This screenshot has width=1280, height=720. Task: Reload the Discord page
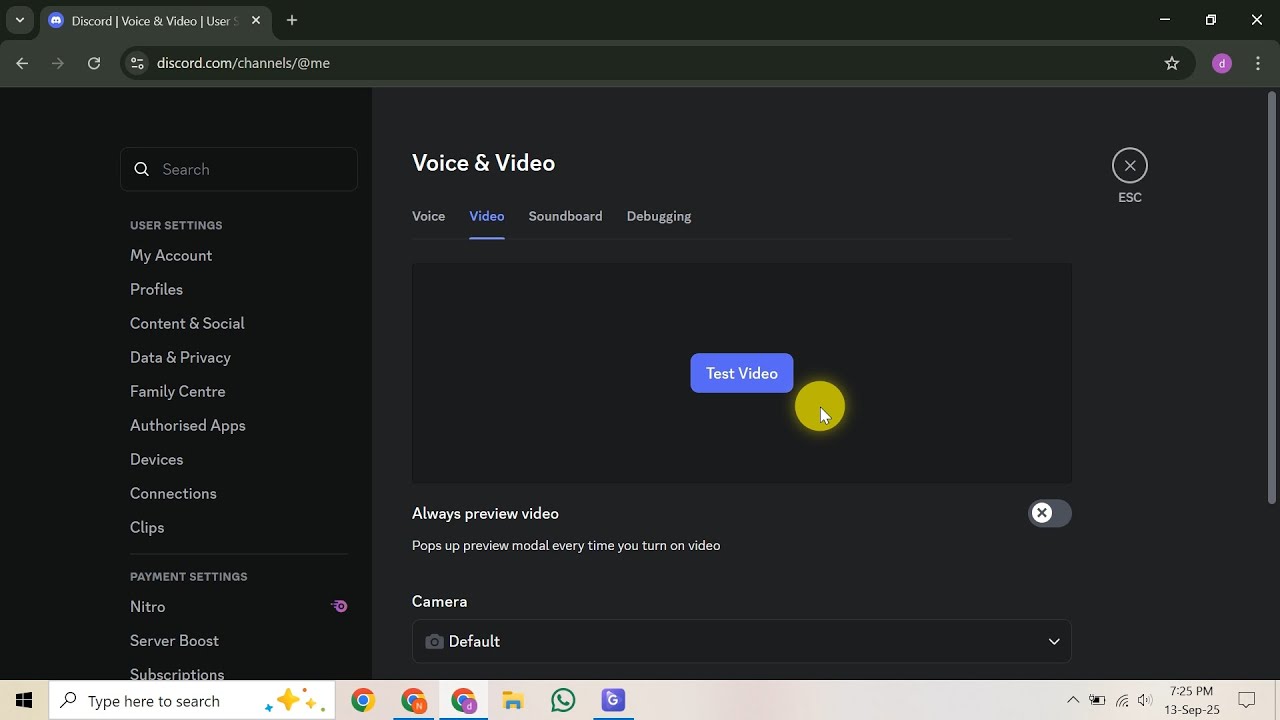pos(94,63)
